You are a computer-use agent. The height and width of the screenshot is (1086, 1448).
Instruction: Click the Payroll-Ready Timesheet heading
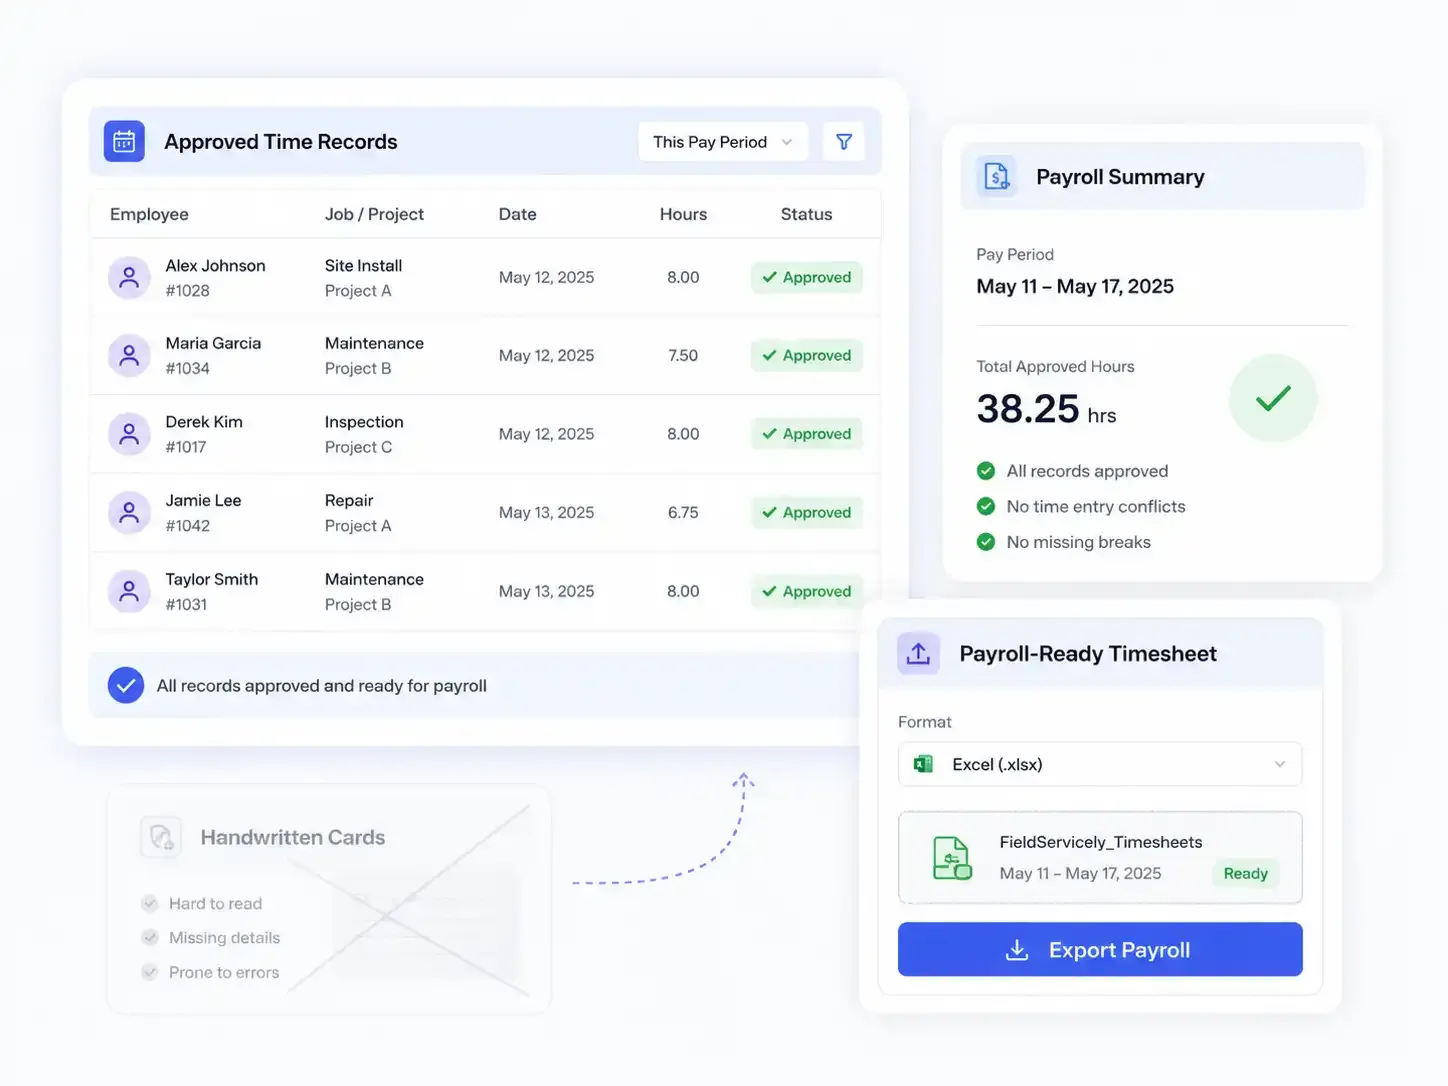1088,654
